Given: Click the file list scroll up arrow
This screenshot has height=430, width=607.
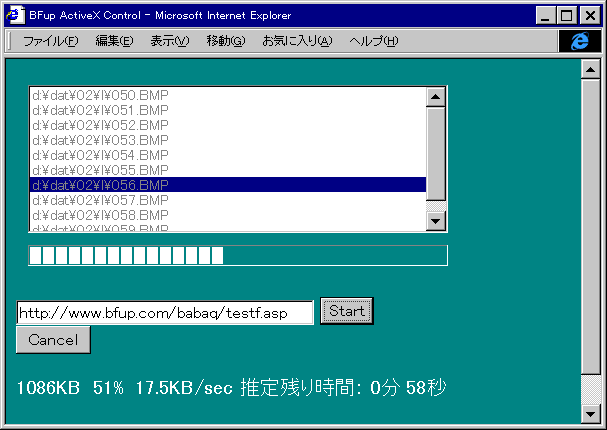Looking at the screenshot, I should [436, 97].
